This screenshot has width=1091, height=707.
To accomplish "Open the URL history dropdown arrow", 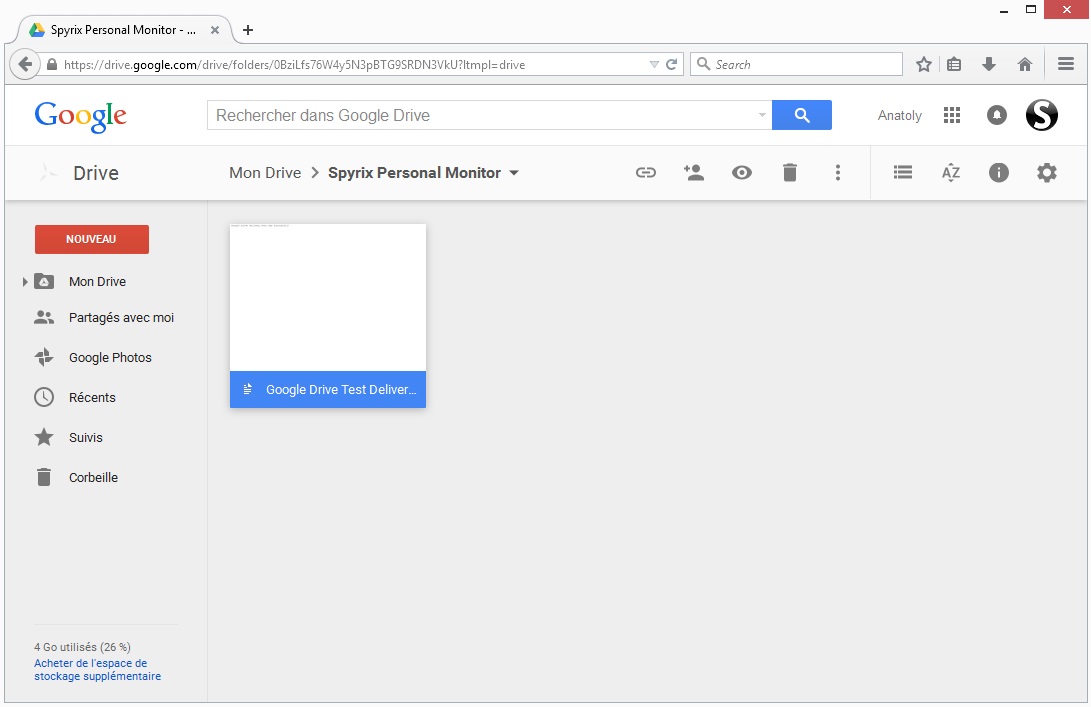I will coord(654,65).
